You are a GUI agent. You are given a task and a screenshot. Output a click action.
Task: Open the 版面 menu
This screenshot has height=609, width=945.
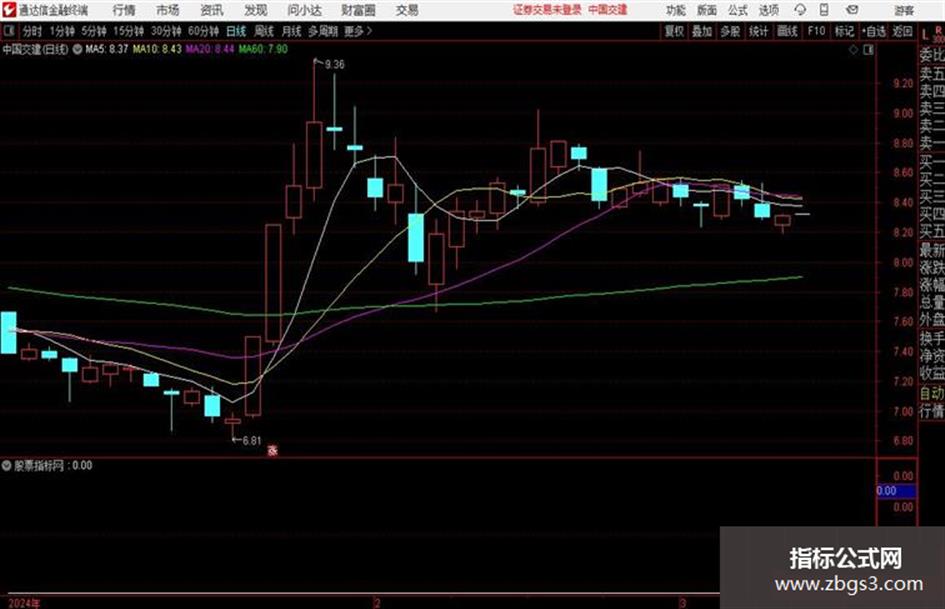pyautogui.click(x=707, y=10)
